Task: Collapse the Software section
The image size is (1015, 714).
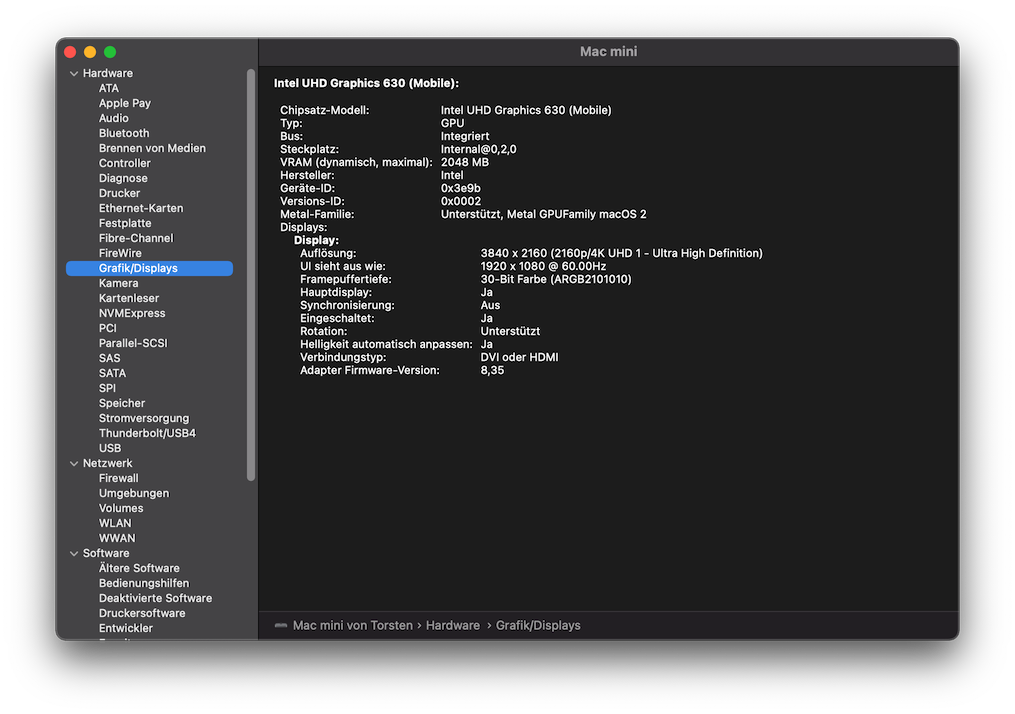Action: pos(74,554)
